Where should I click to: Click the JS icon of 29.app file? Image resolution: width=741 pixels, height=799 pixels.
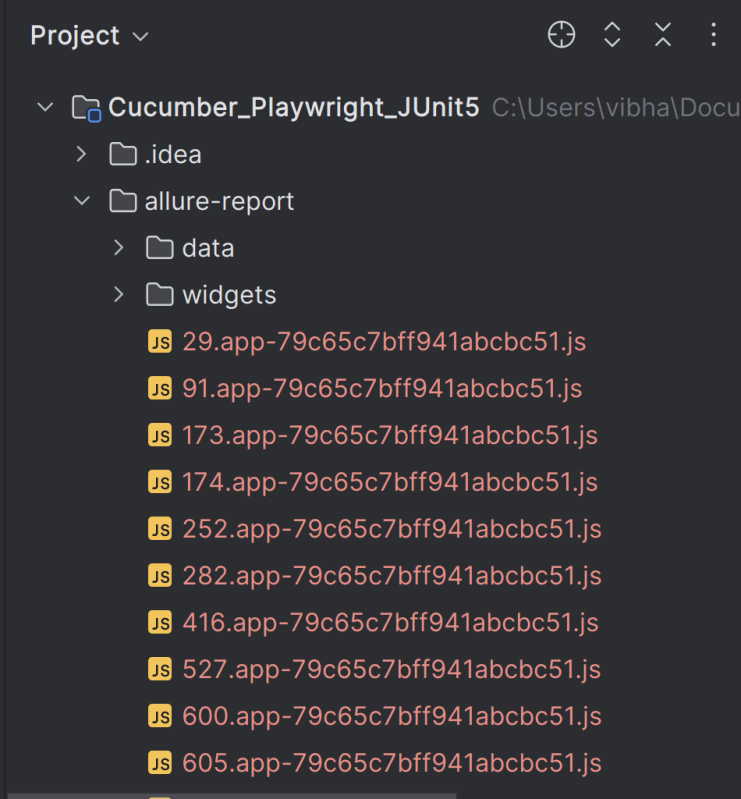coord(160,342)
